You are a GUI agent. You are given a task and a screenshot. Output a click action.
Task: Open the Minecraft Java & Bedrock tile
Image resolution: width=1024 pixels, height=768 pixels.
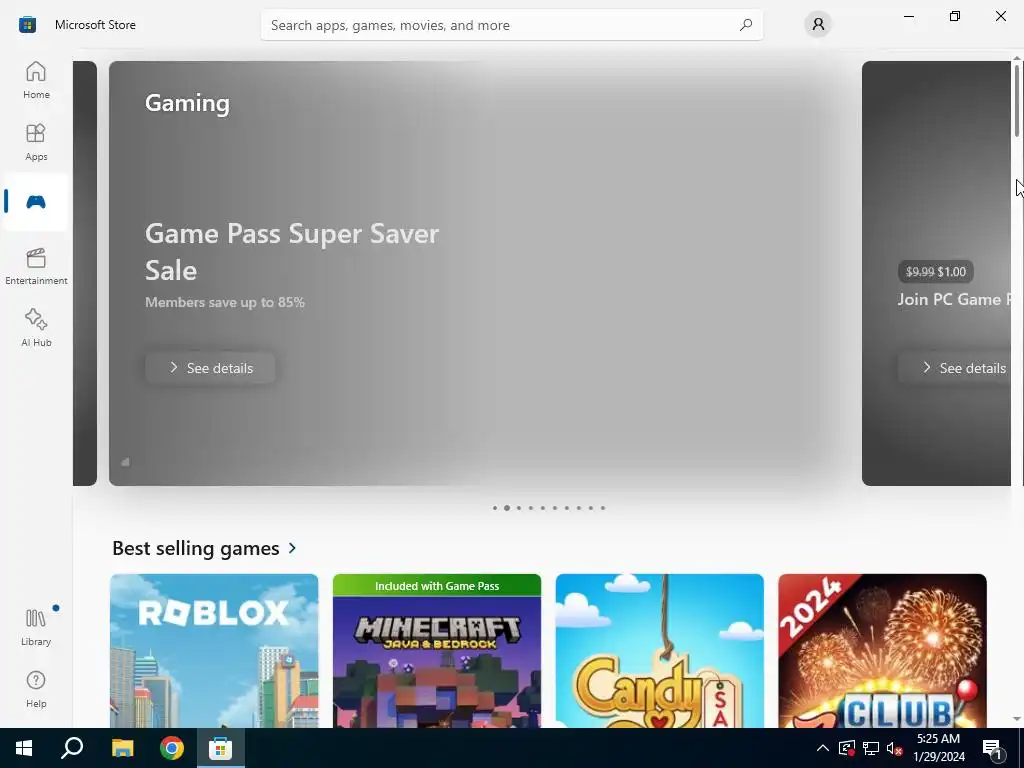pyautogui.click(x=437, y=650)
